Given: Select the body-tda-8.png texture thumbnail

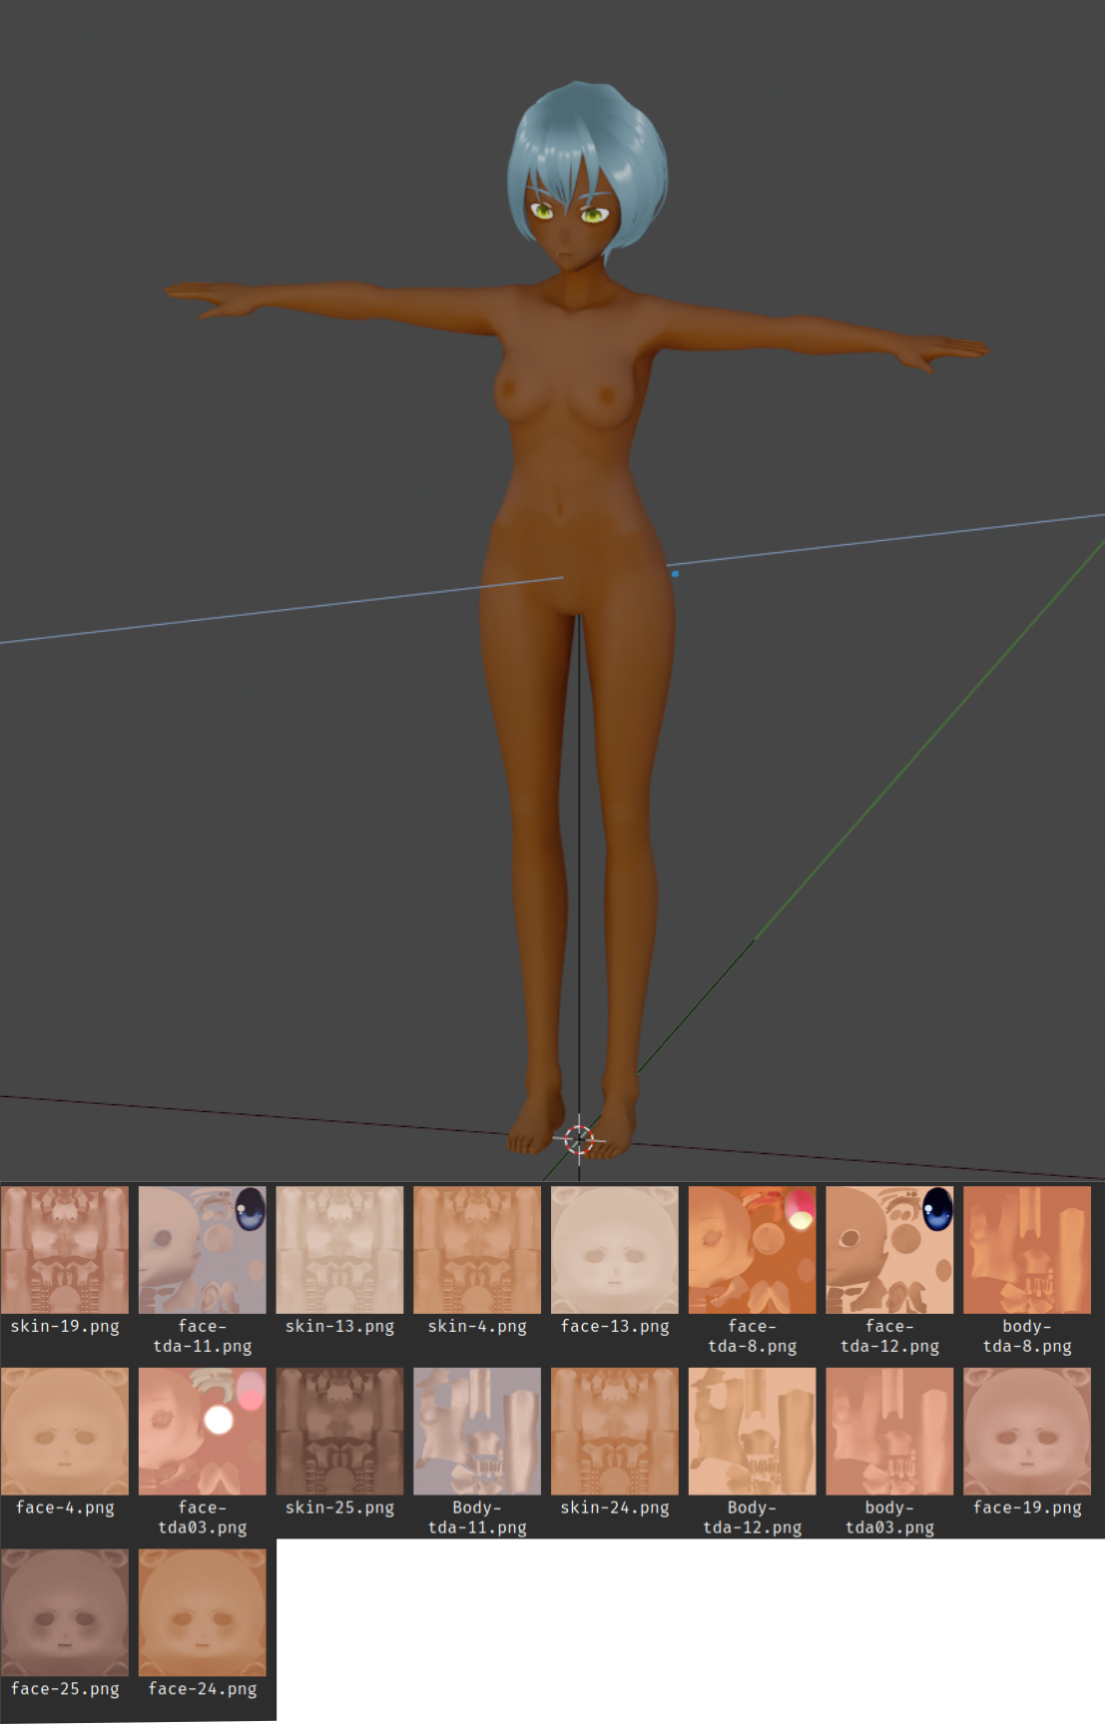Looking at the screenshot, I should (x=1027, y=1250).
